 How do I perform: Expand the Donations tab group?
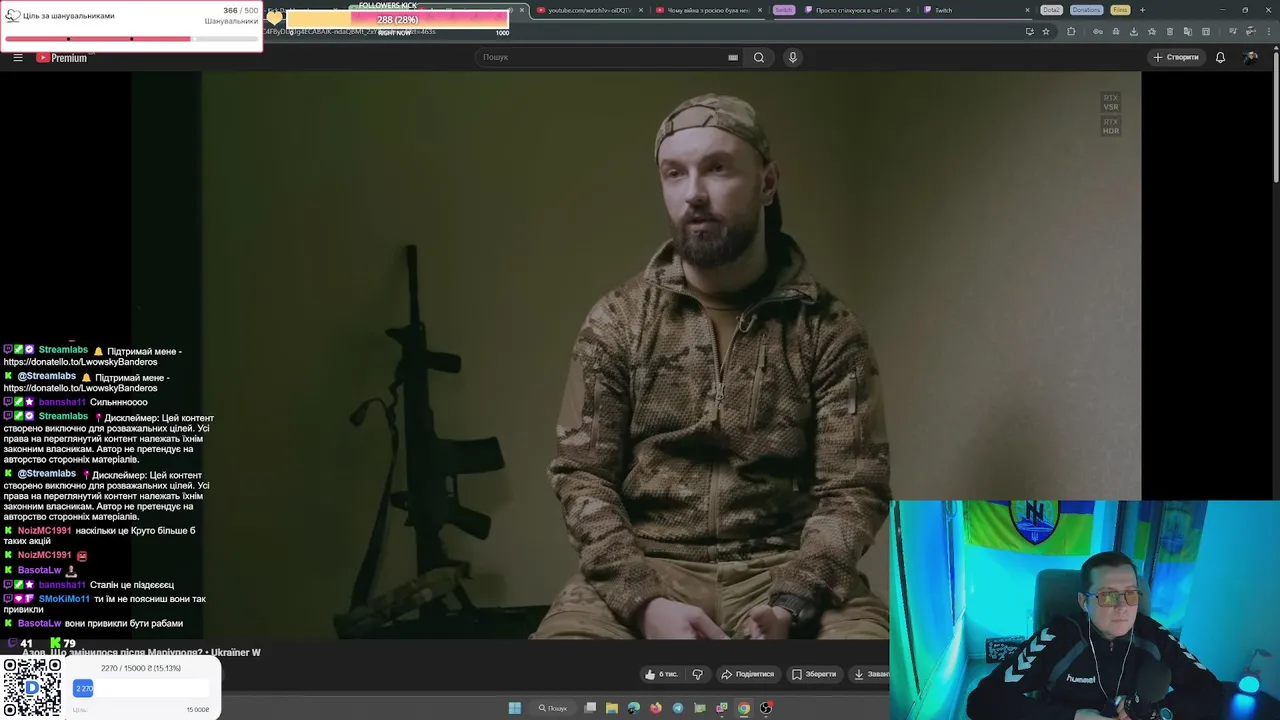pyautogui.click(x=1086, y=10)
